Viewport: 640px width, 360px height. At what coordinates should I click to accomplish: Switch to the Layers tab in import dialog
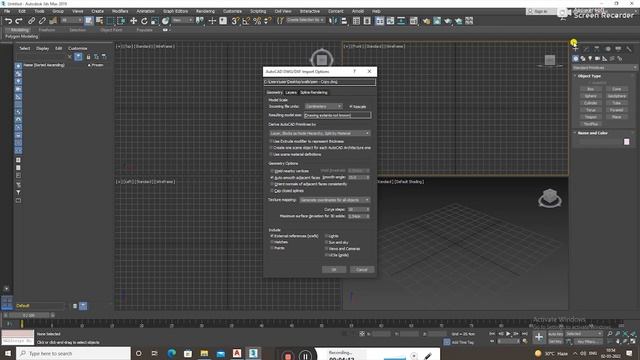tap(291, 93)
